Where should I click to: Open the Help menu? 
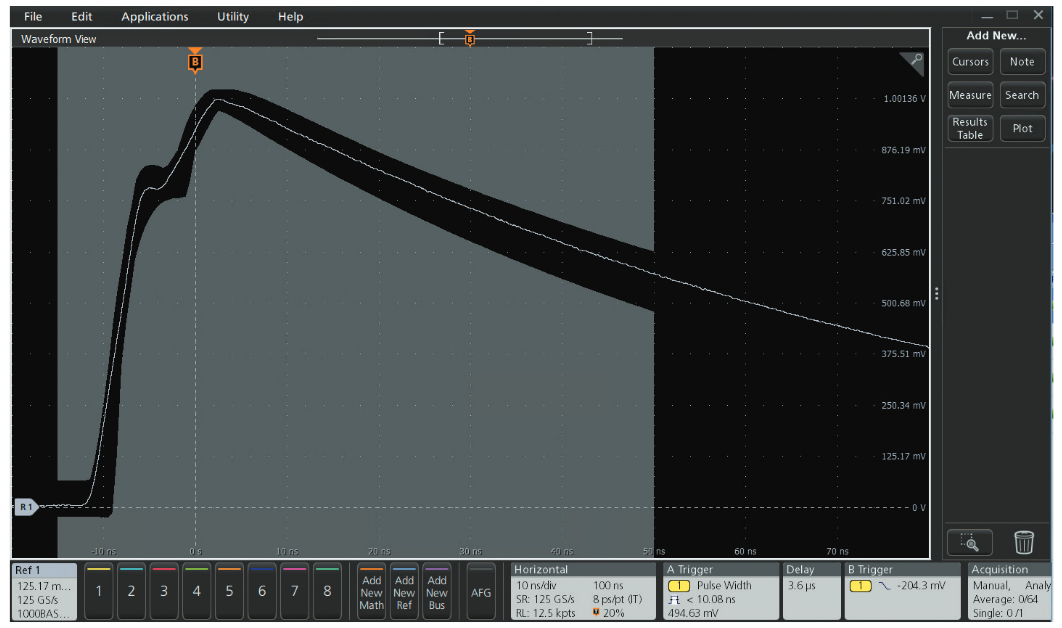tap(290, 16)
